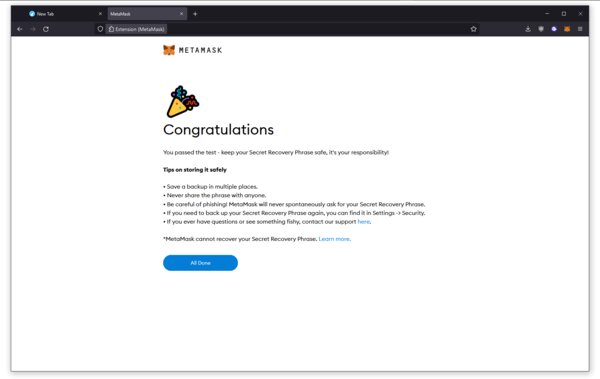Open the Learn more link
Image resolution: width=600 pixels, height=379 pixels.
coord(334,239)
